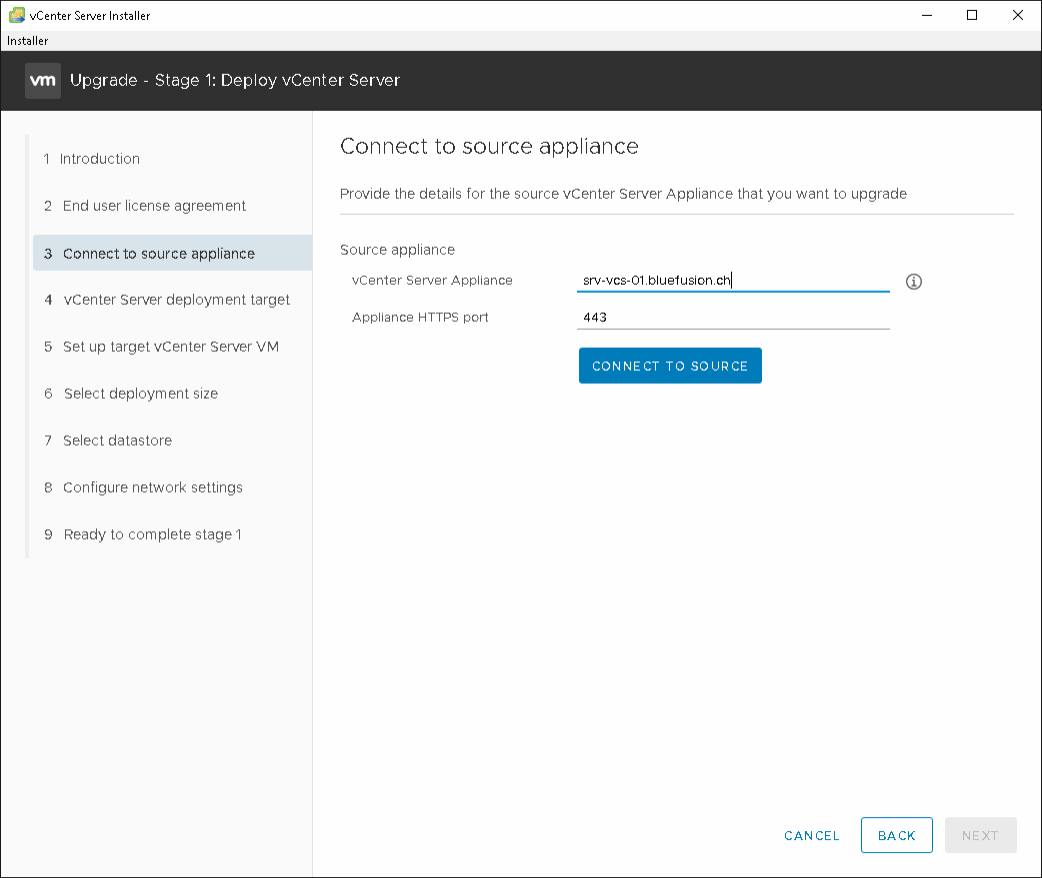1042x878 pixels.
Task: Click the BACK button
Action: click(896, 835)
